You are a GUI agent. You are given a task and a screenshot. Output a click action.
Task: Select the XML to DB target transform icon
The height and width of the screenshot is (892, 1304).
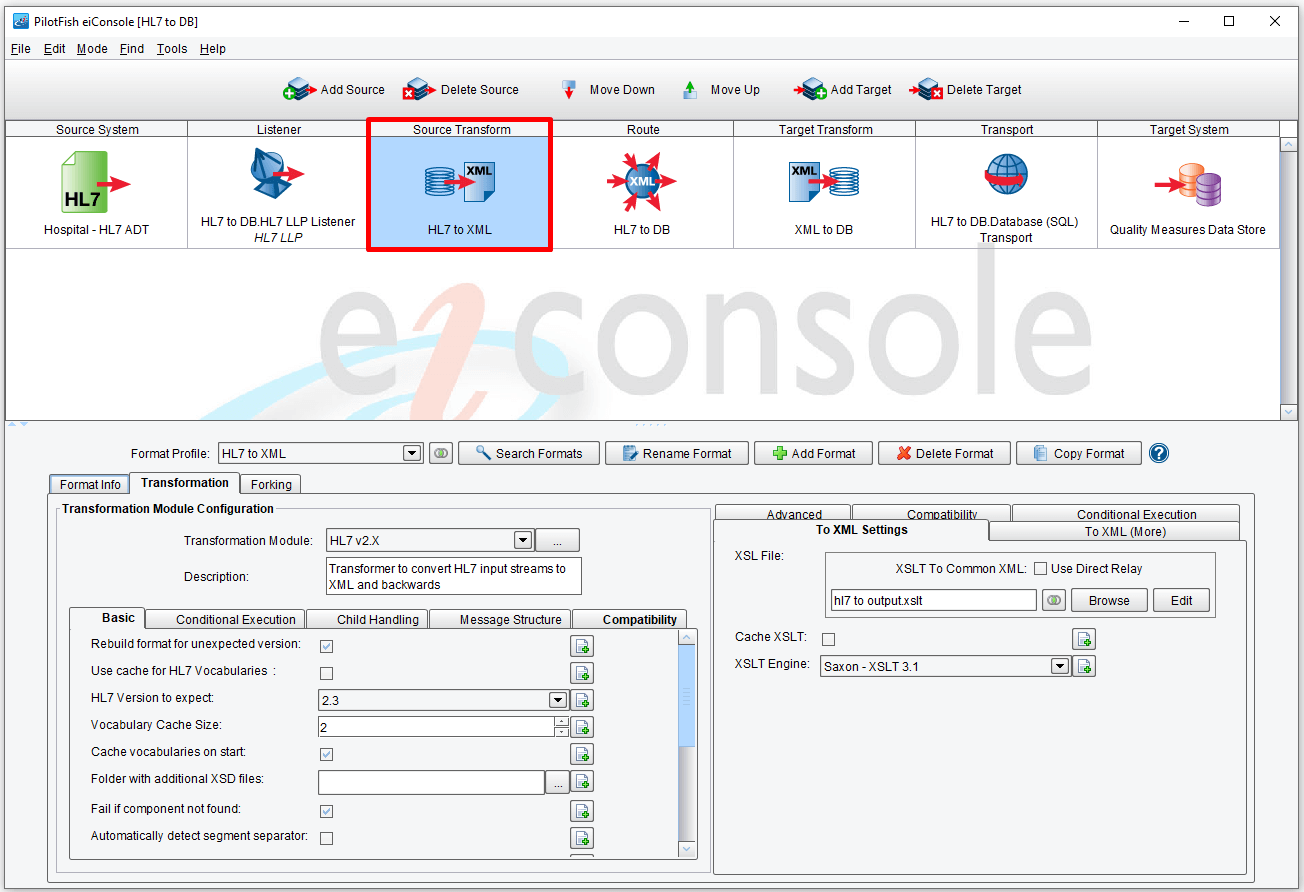[x=824, y=181]
